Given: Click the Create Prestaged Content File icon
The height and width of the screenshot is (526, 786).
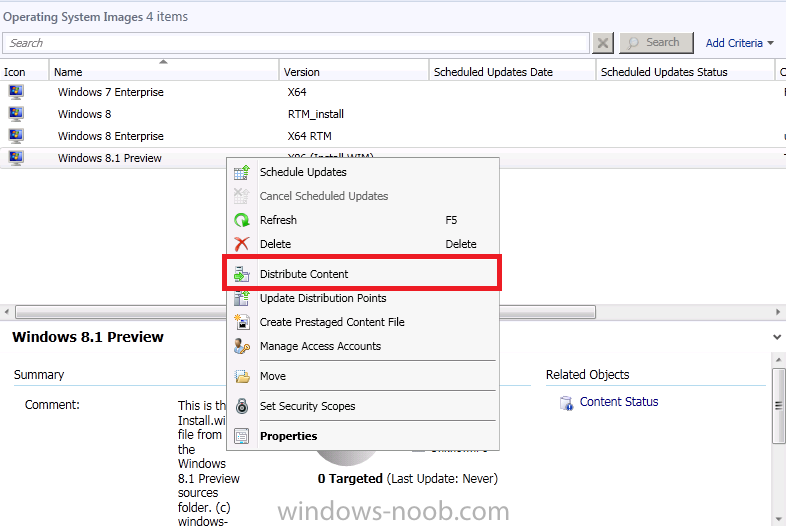Looking at the screenshot, I should click(241, 322).
